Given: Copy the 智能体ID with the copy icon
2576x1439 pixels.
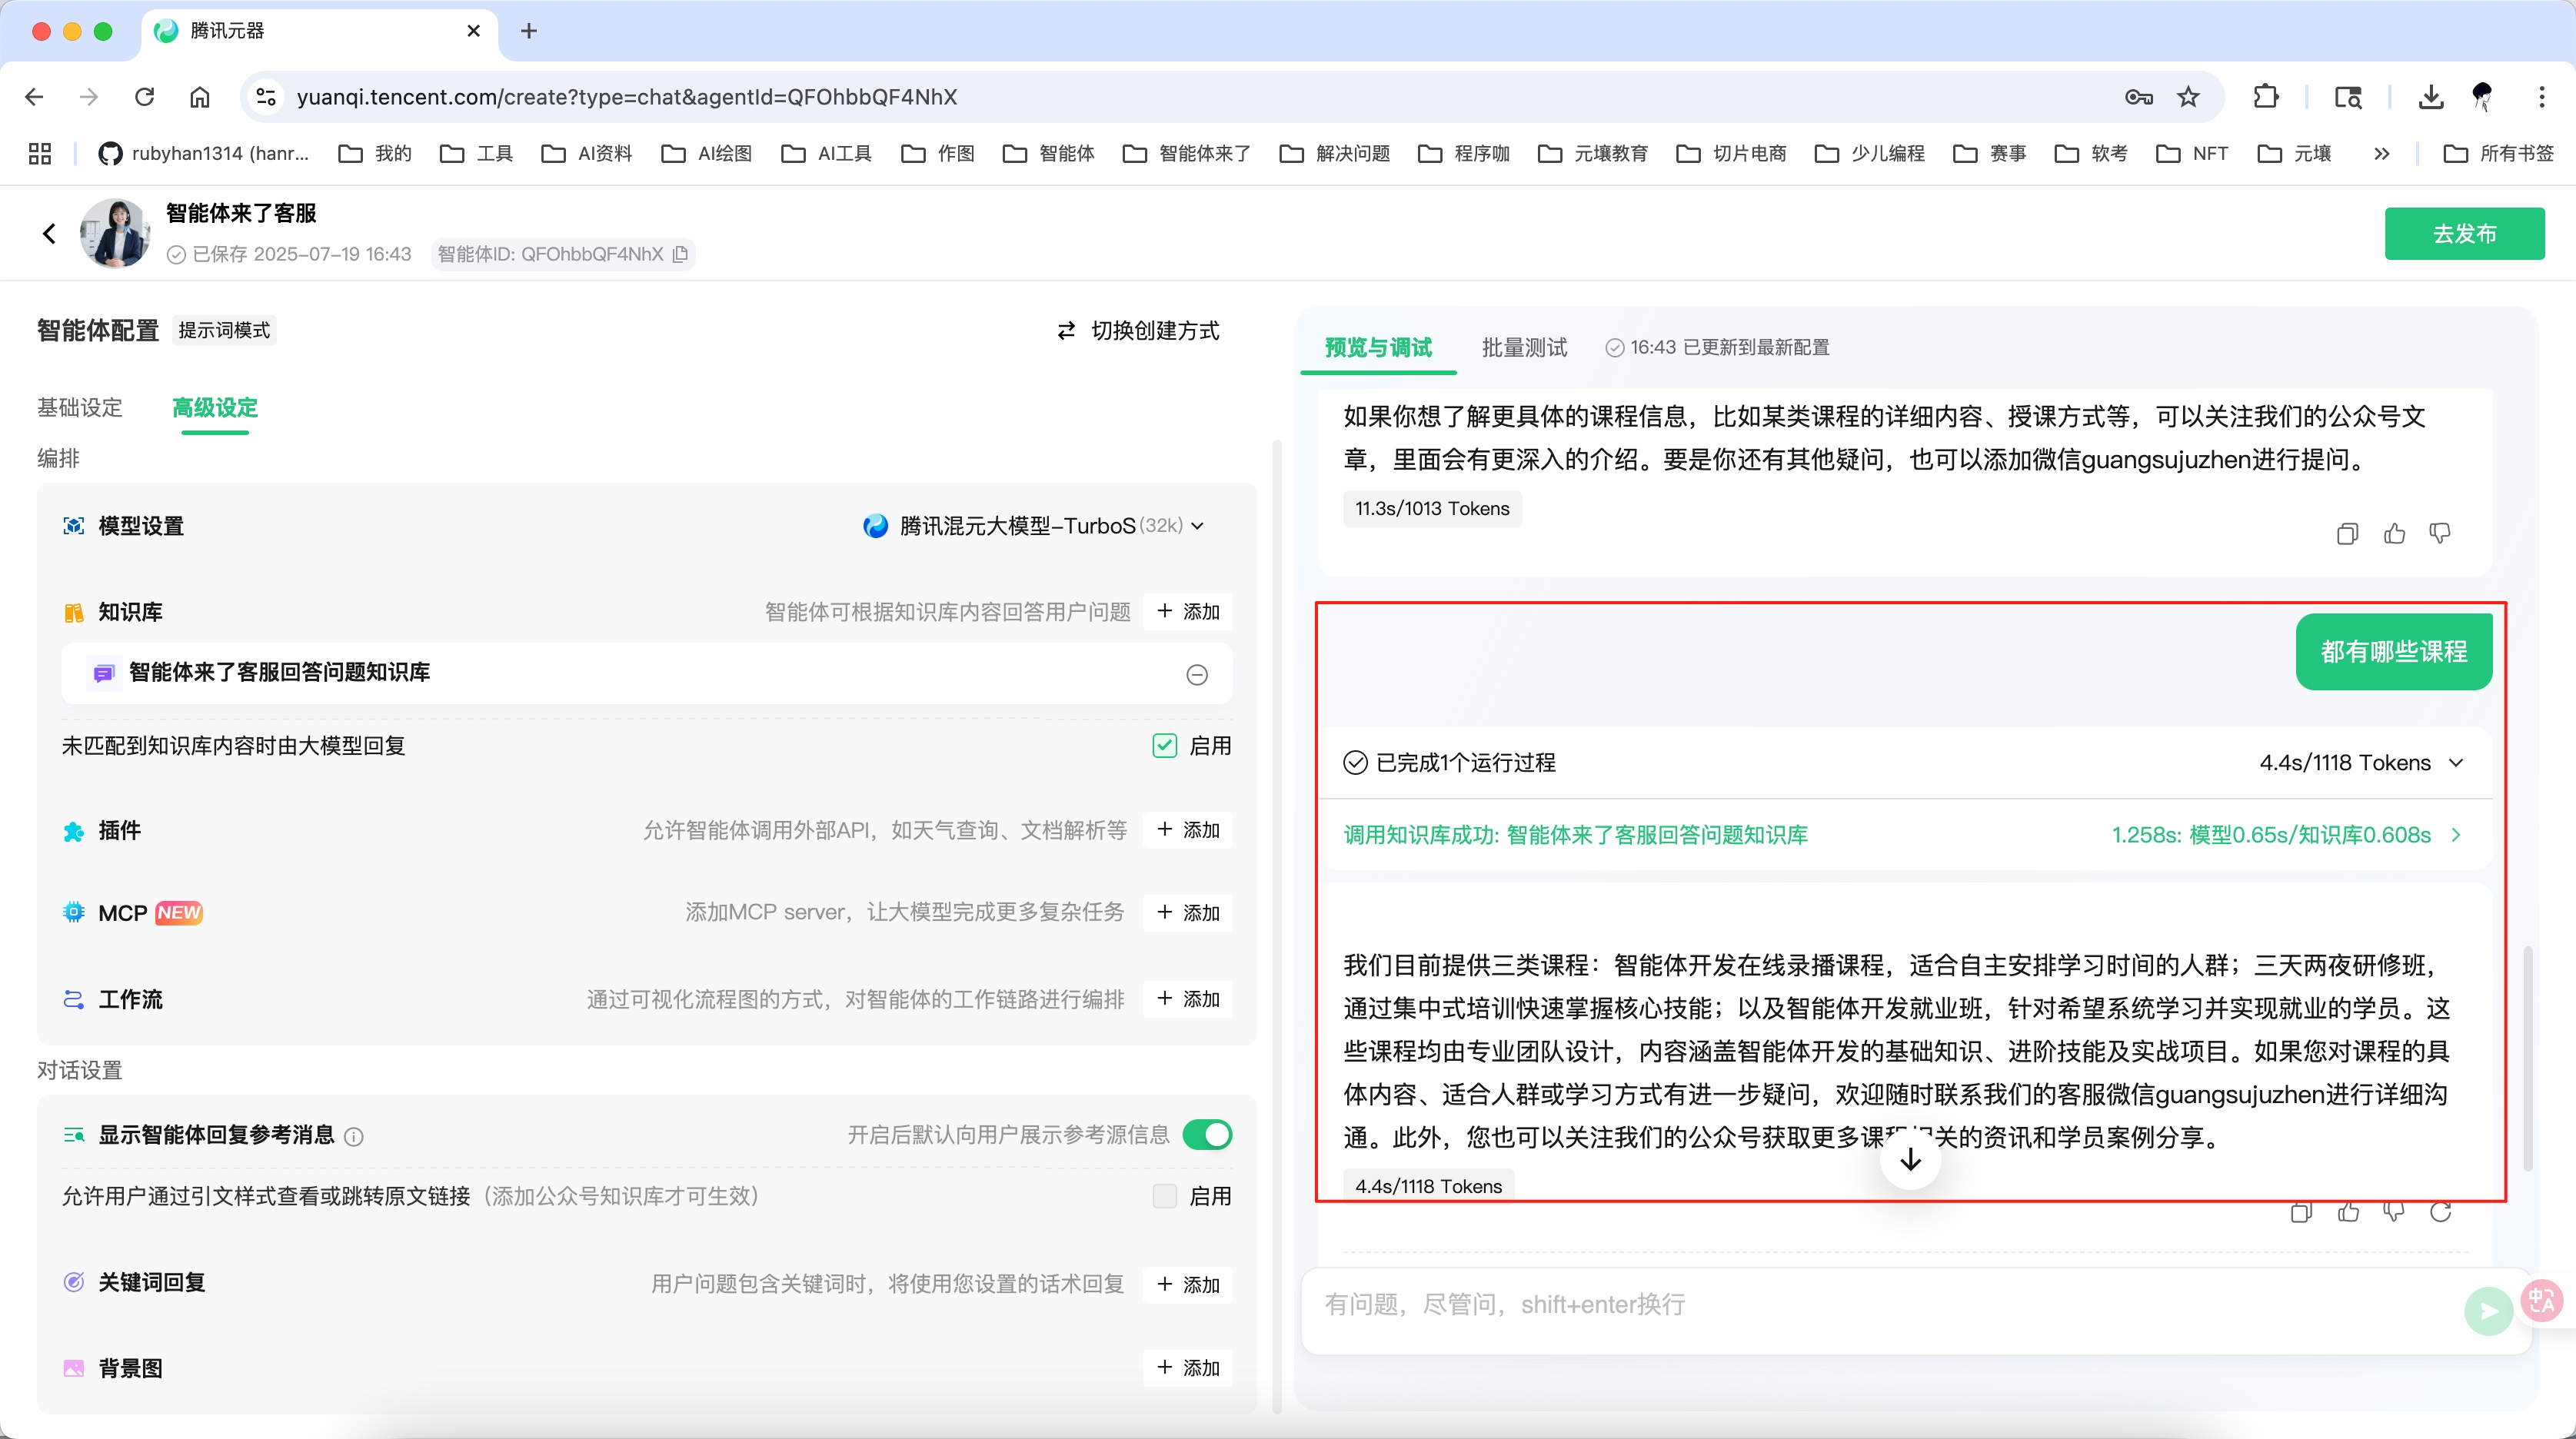Looking at the screenshot, I should pyautogui.click(x=680, y=254).
